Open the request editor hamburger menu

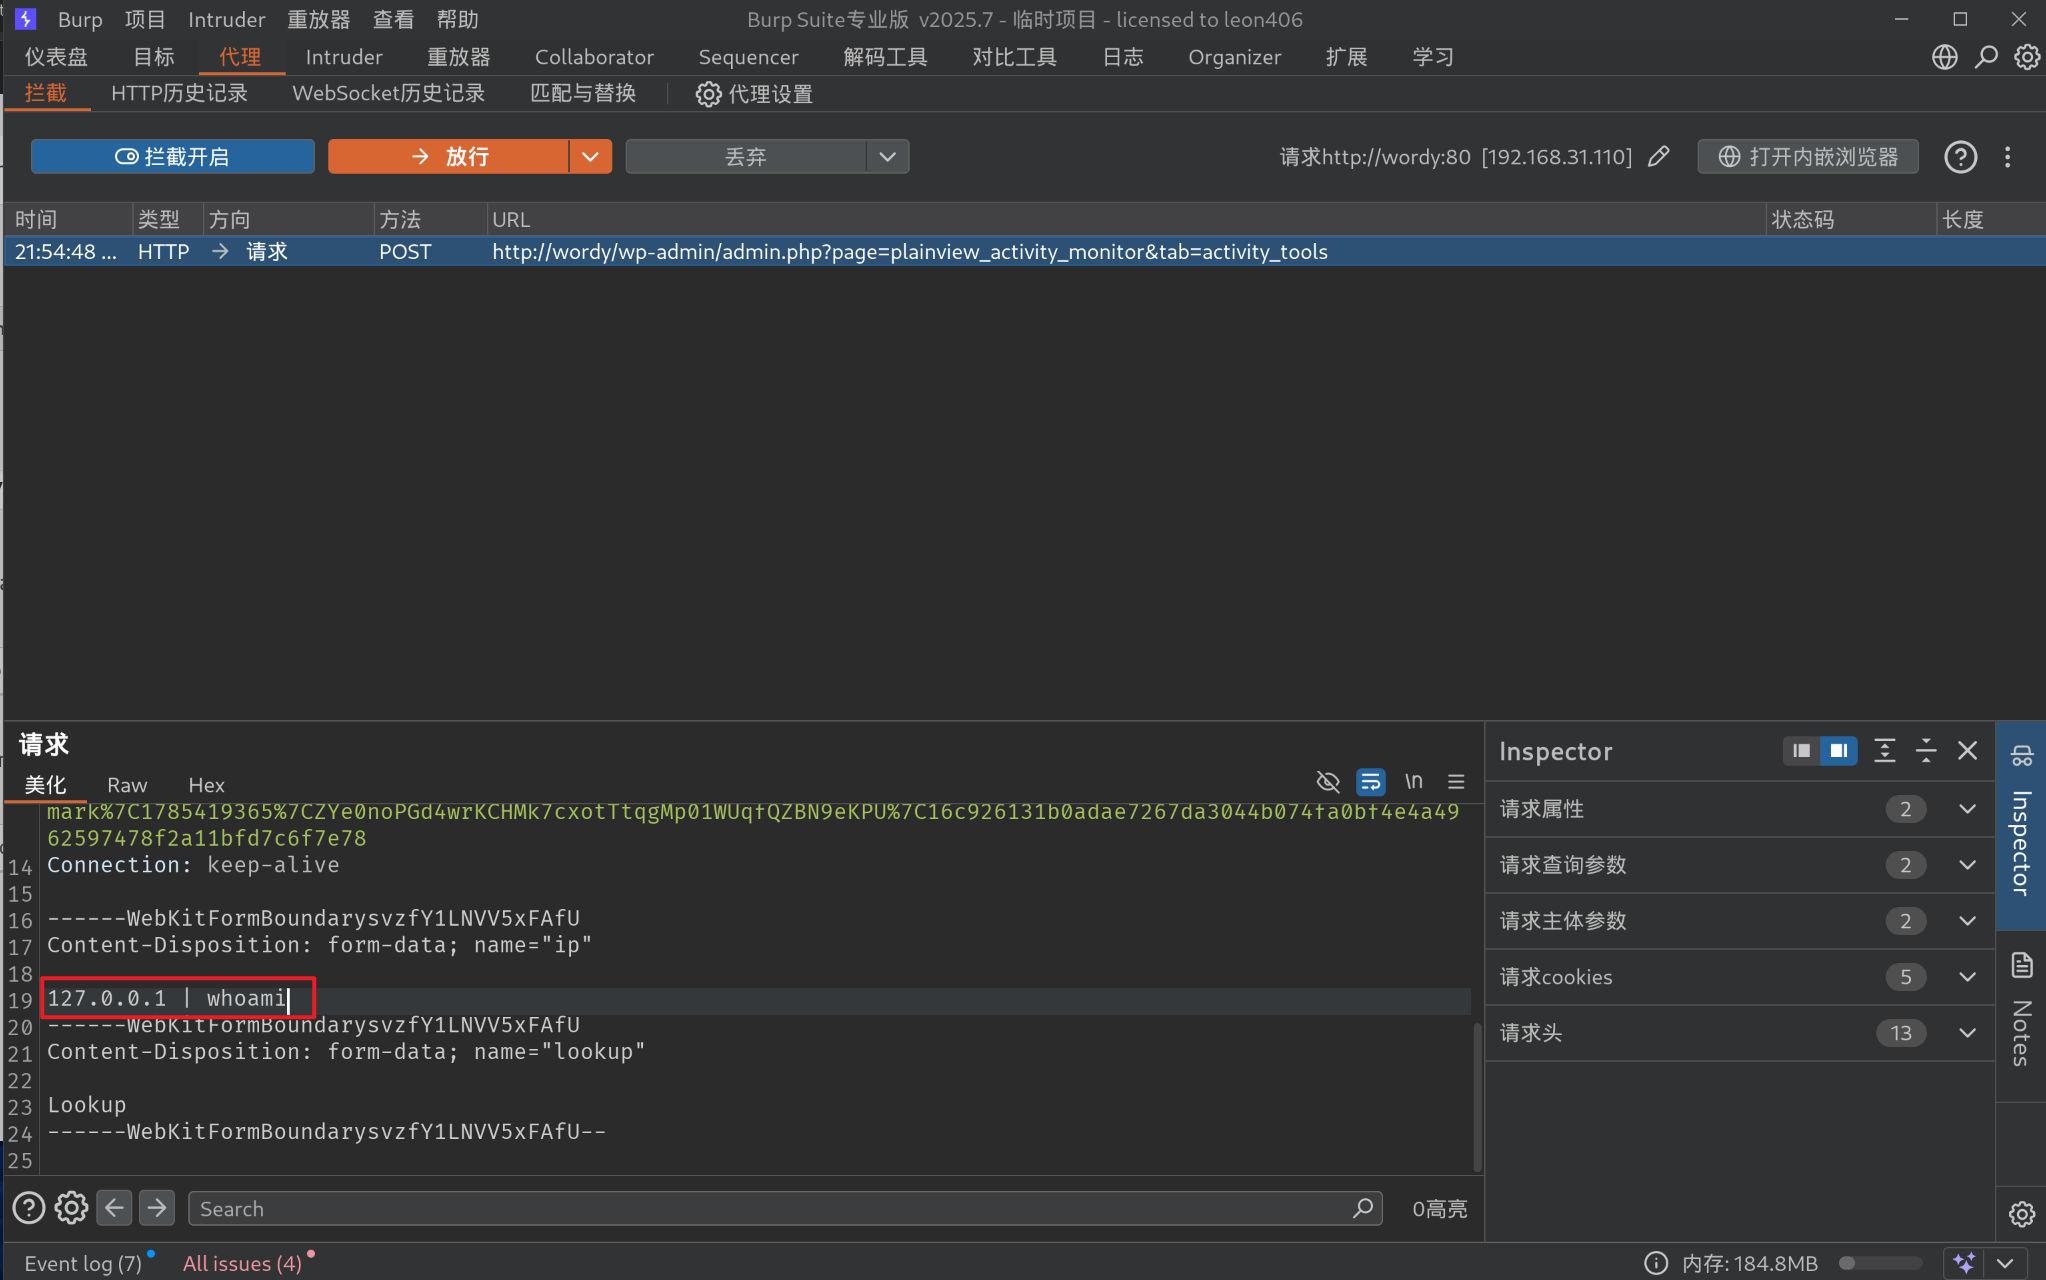(1456, 781)
